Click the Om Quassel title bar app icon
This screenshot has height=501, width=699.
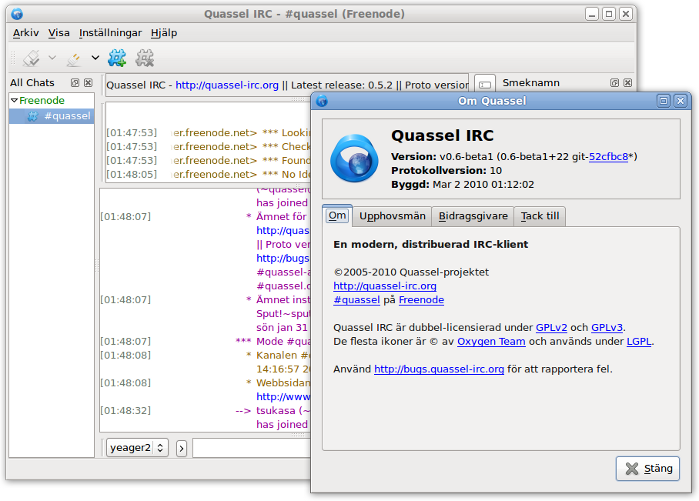(x=322, y=101)
